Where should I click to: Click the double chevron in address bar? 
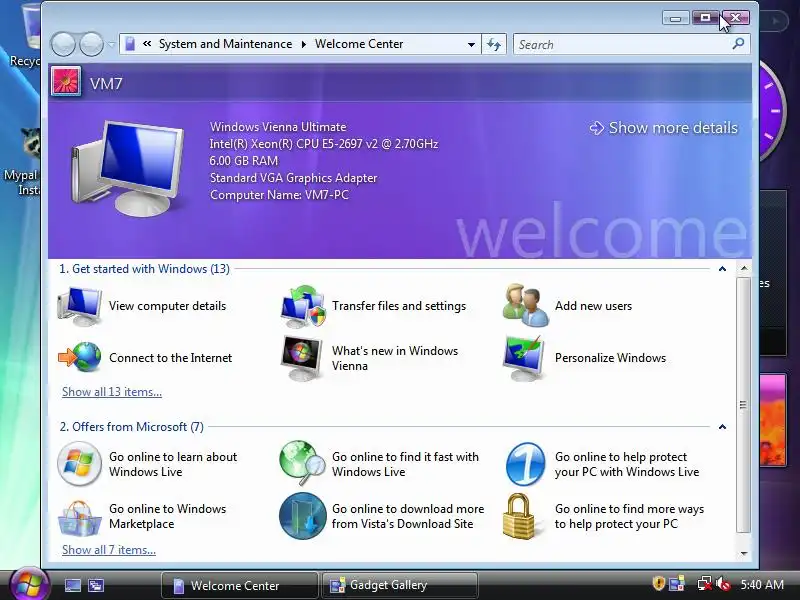click(147, 44)
